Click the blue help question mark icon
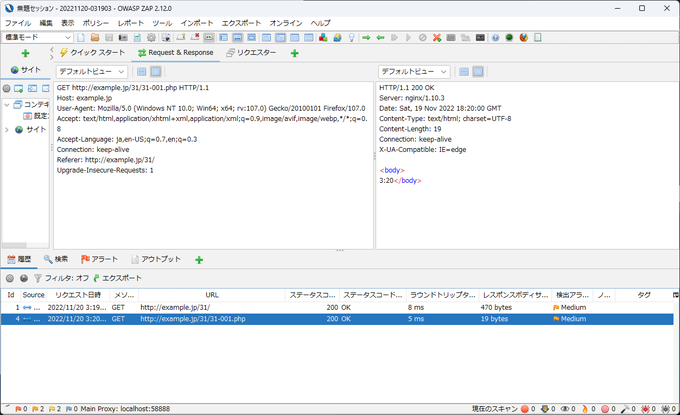 495,38
